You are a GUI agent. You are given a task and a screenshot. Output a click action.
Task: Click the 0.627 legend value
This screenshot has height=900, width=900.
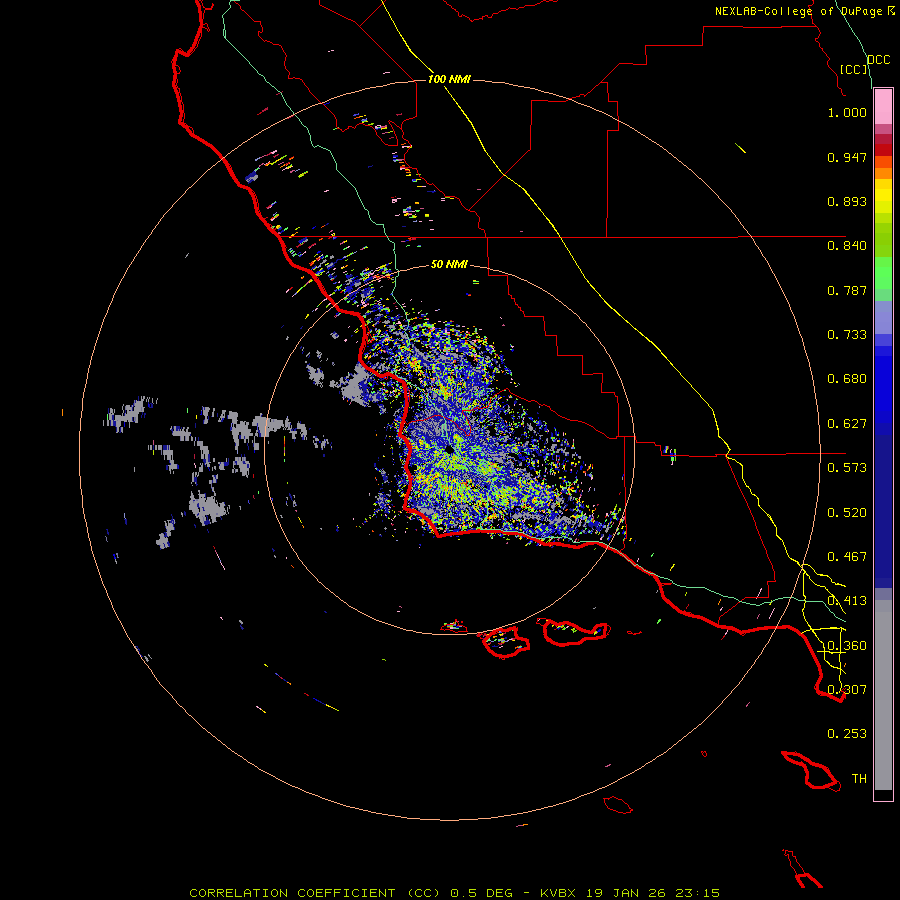847,424
